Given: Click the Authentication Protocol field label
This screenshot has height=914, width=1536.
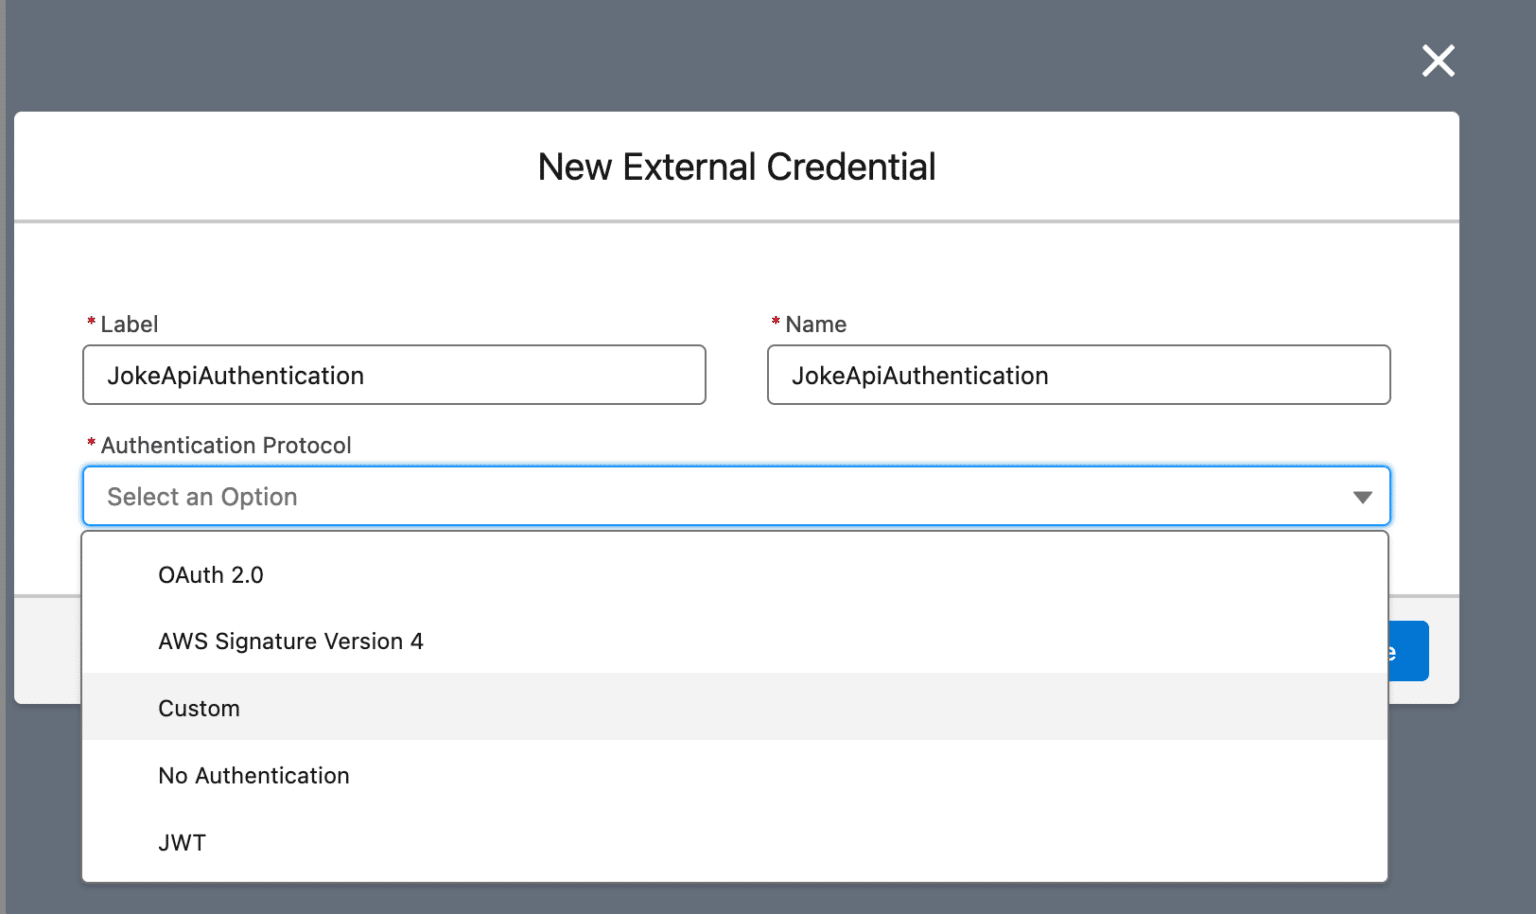Looking at the screenshot, I should tap(226, 445).
